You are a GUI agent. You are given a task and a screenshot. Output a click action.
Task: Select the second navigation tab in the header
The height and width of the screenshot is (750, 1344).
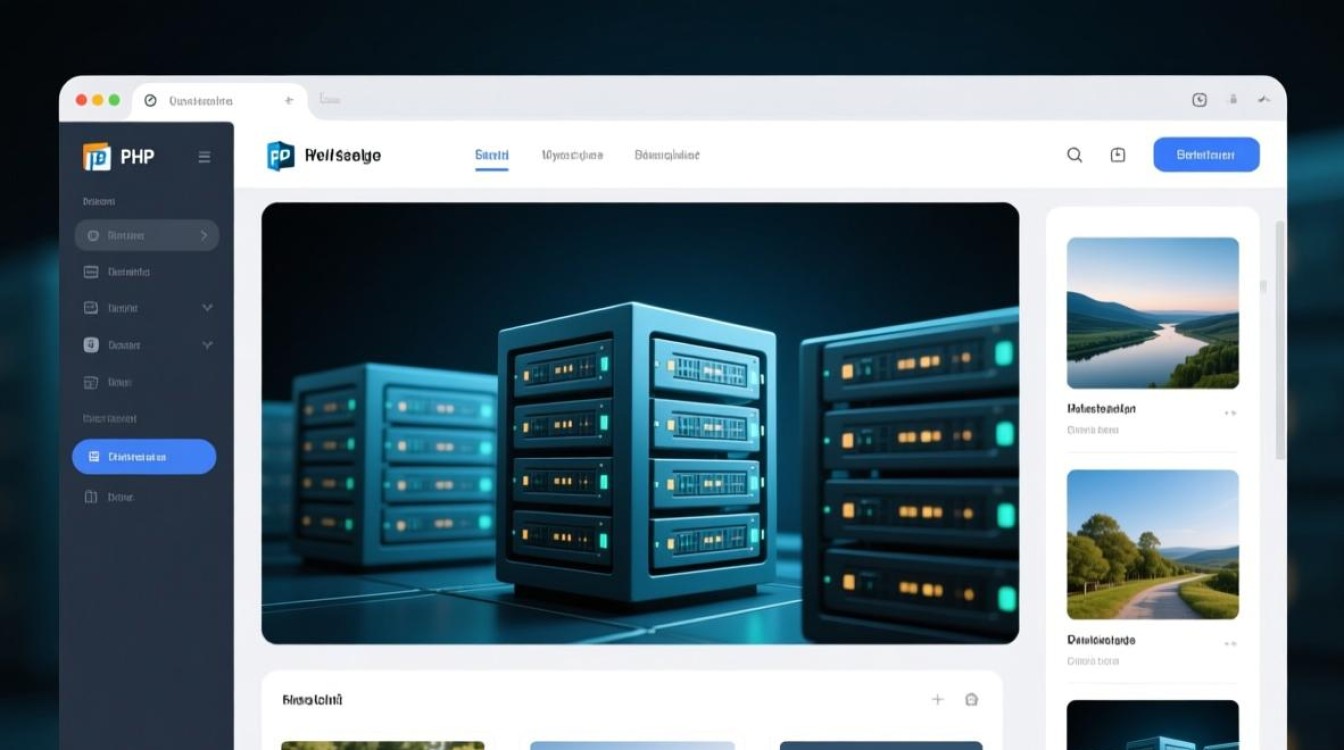click(572, 155)
